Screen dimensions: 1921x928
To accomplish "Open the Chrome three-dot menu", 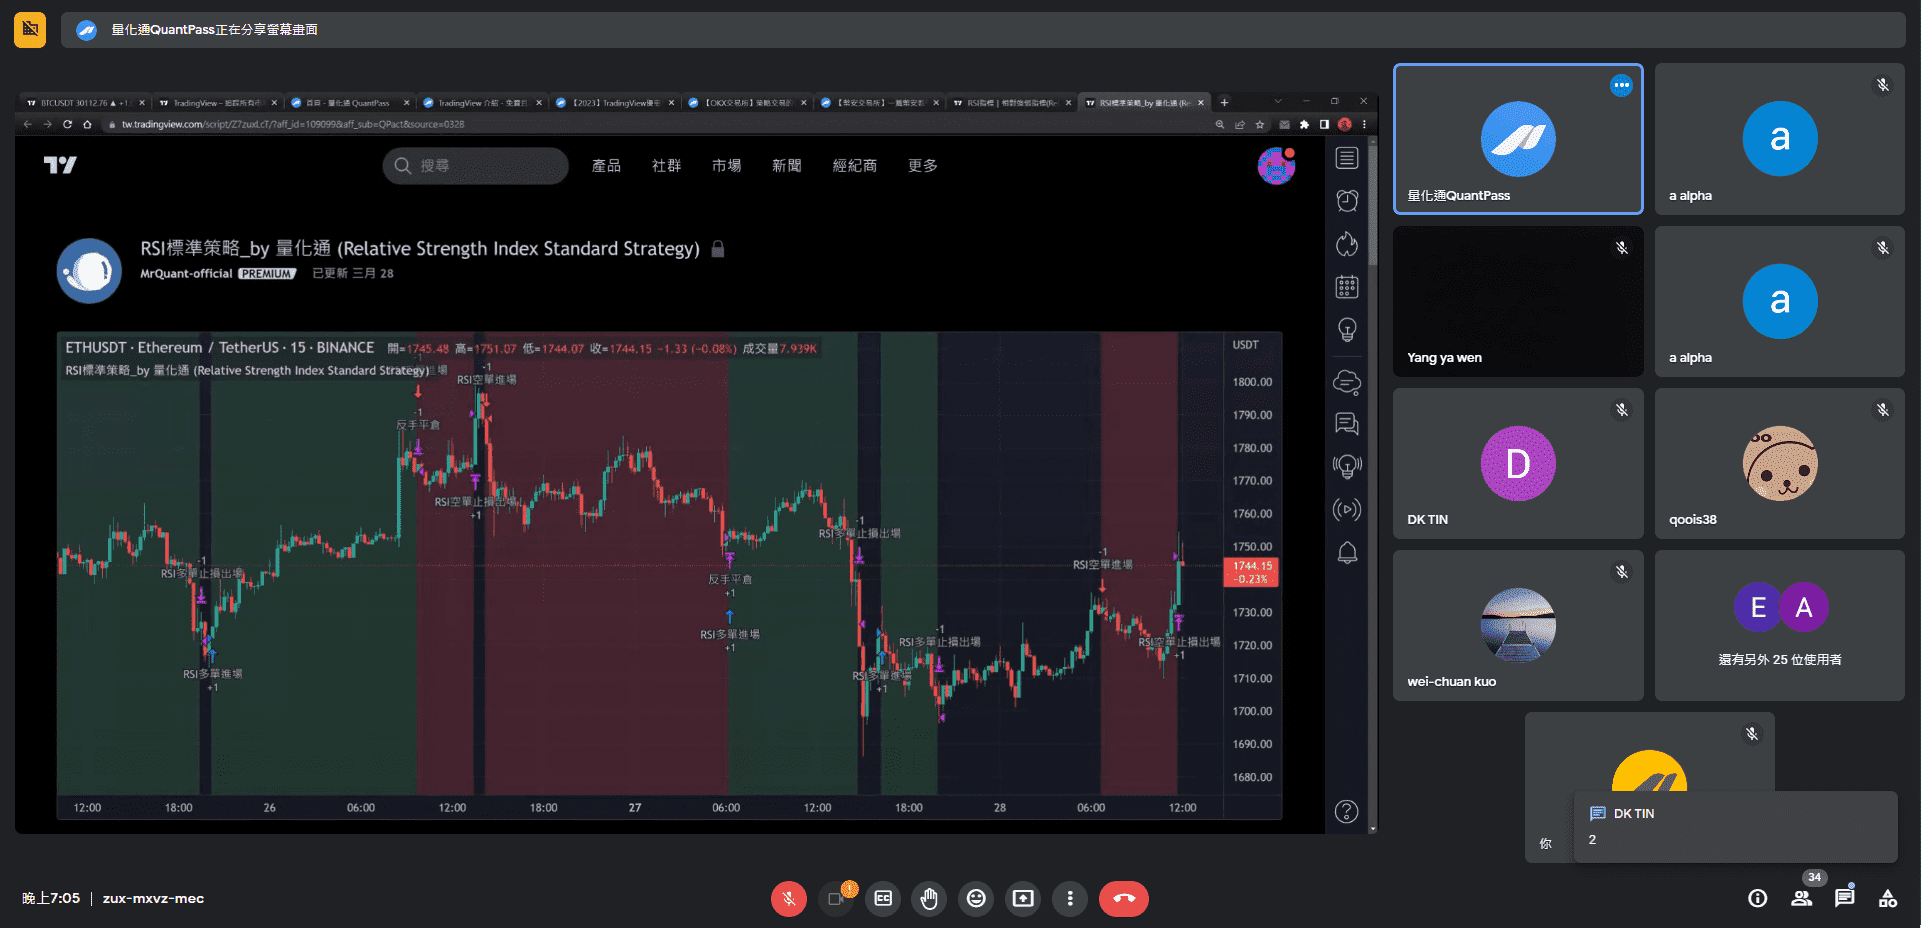I will click(1364, 124).
